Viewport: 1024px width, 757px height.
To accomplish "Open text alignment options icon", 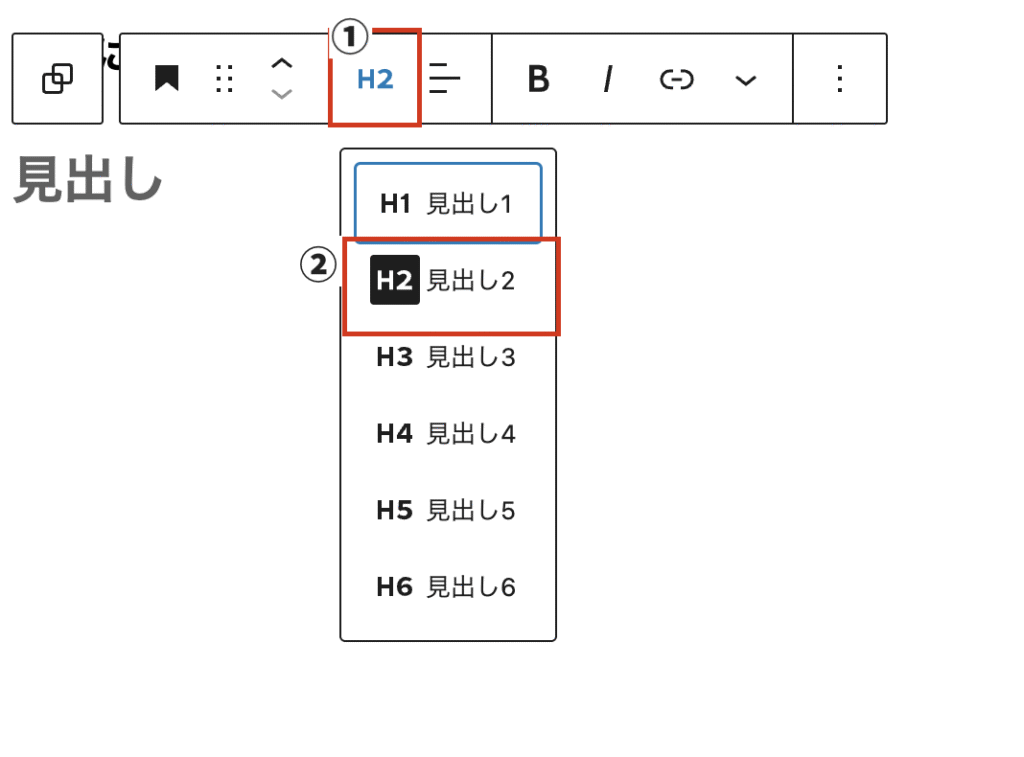I will coord(442,79).
